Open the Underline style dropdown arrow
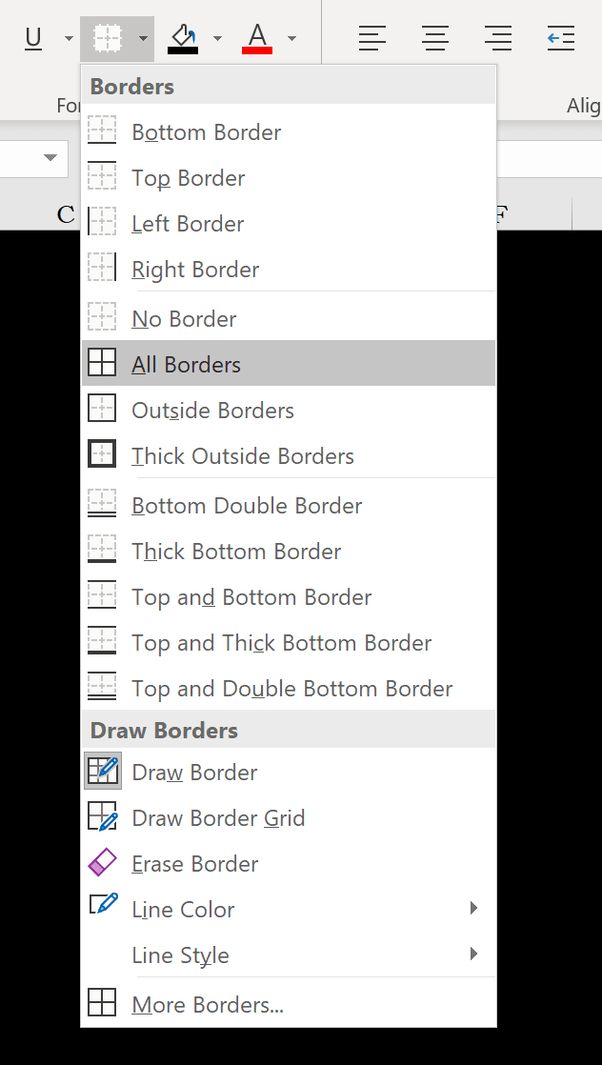 tap(69, 38)
